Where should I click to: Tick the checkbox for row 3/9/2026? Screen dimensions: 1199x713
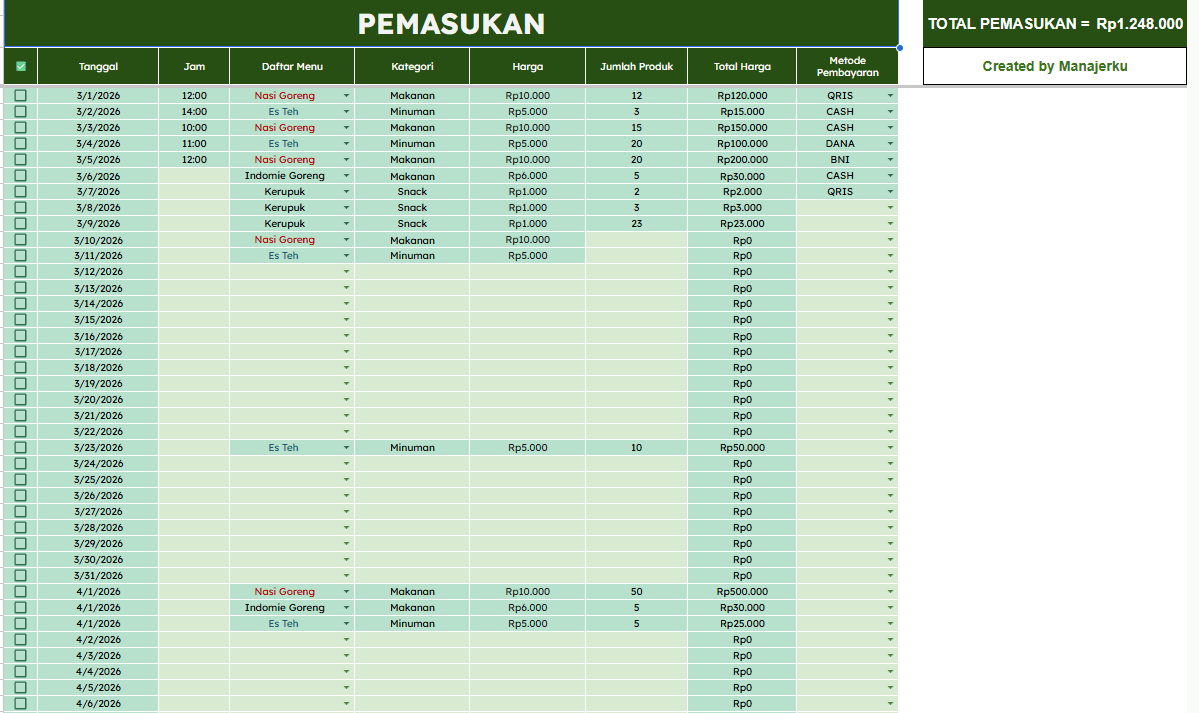pos(21,223)
